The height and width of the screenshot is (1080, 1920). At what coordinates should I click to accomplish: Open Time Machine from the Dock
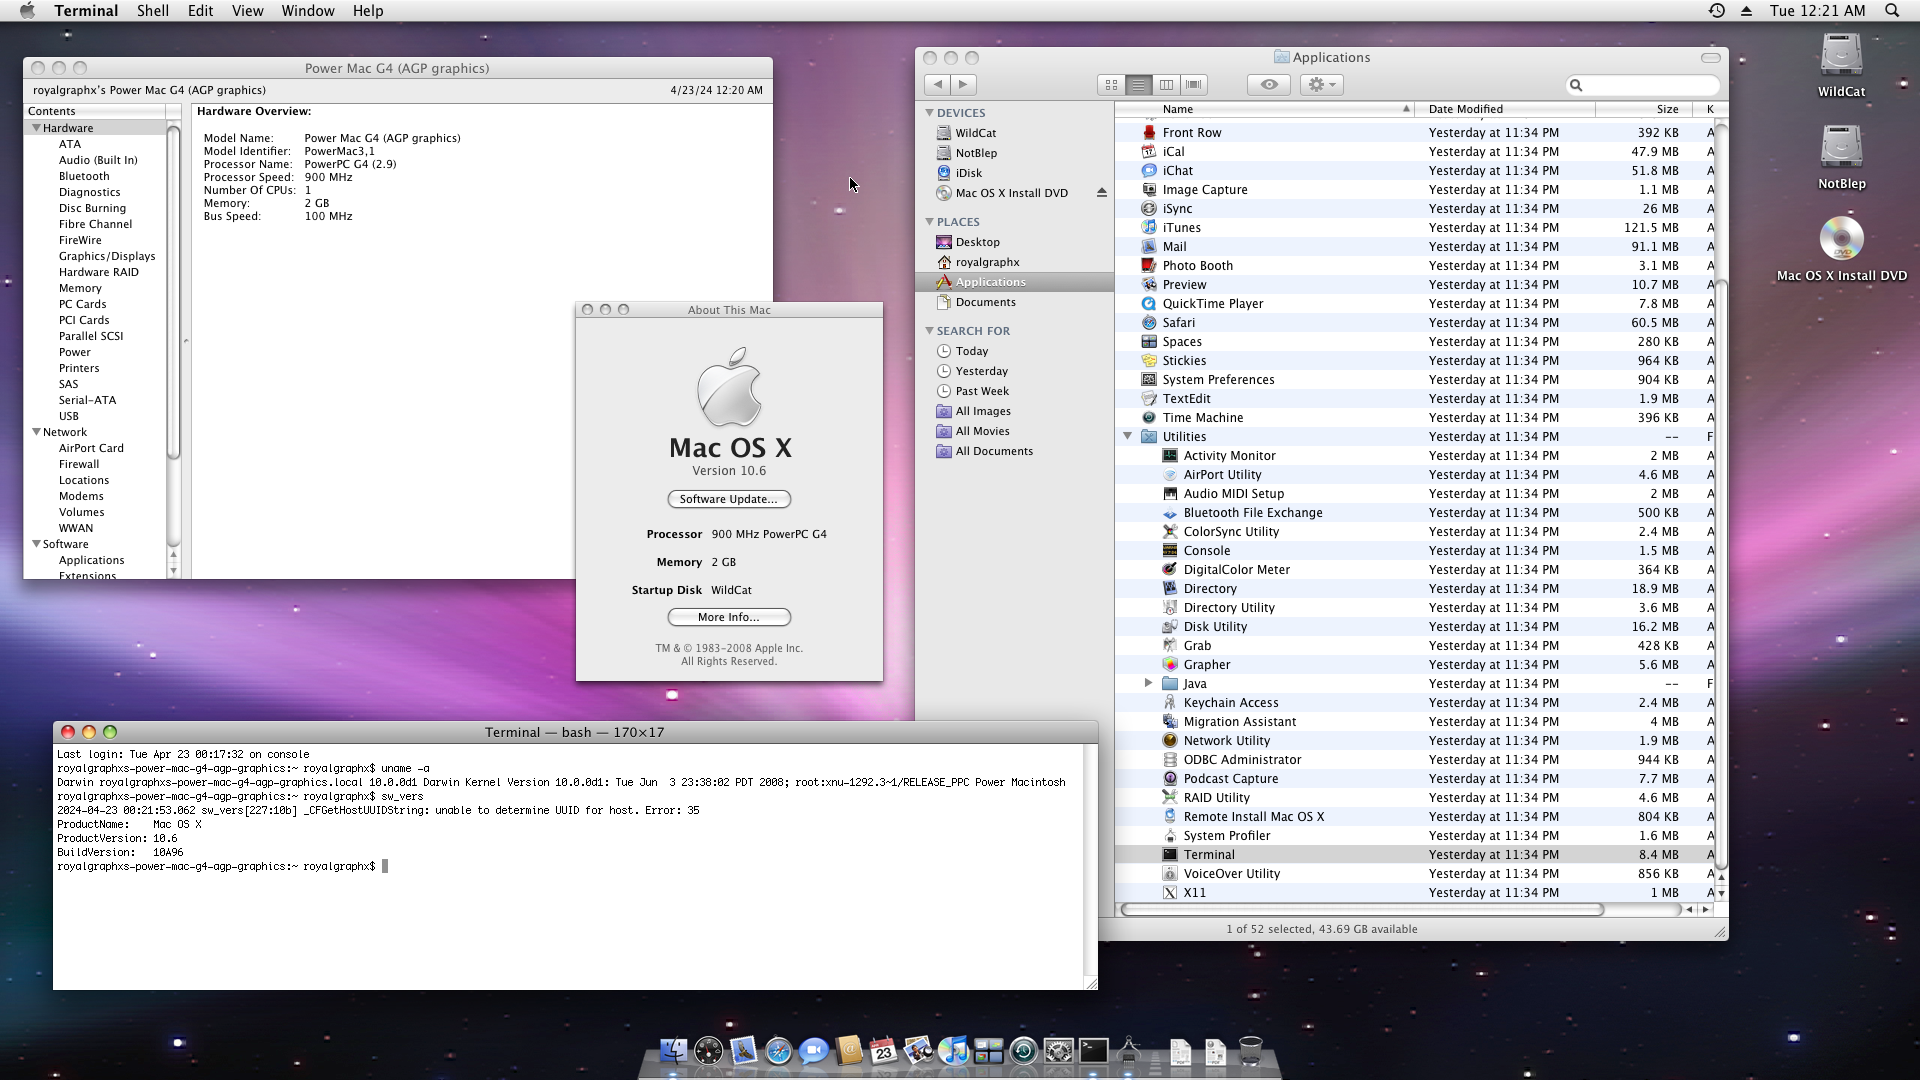tap(1023, 1051)
